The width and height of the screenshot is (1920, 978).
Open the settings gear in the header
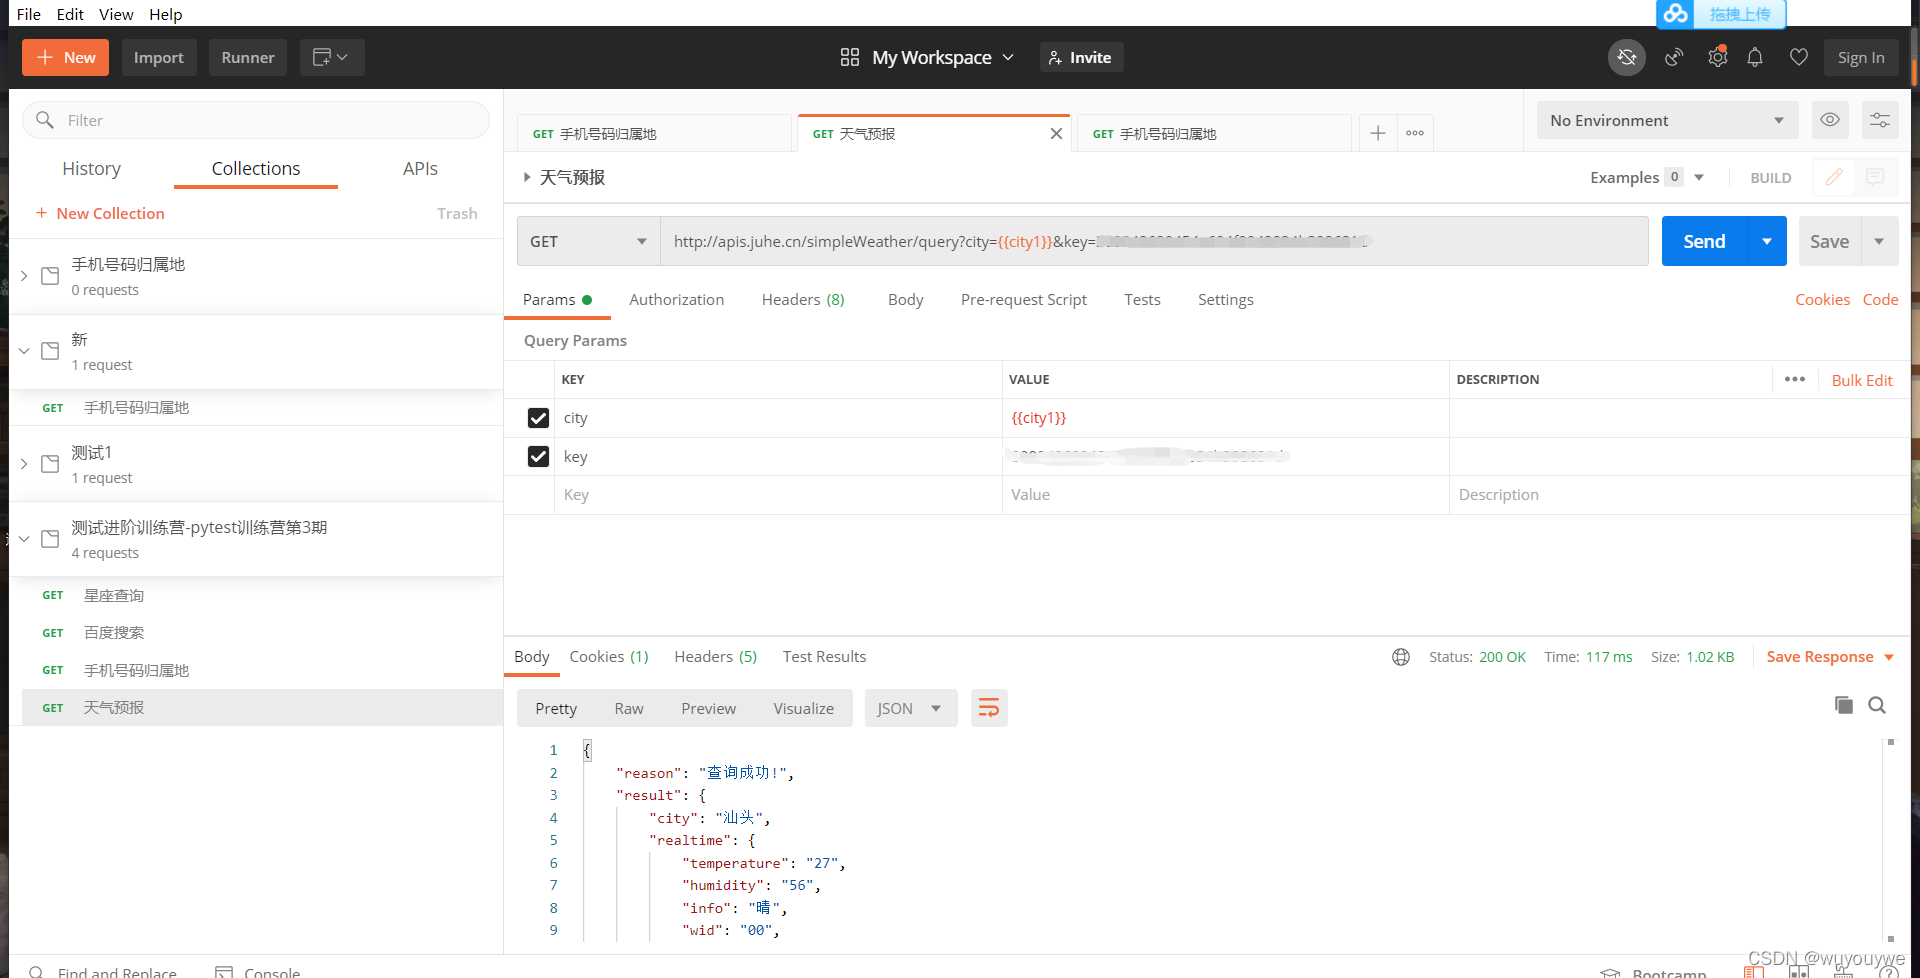click(x=1717, y=58)
